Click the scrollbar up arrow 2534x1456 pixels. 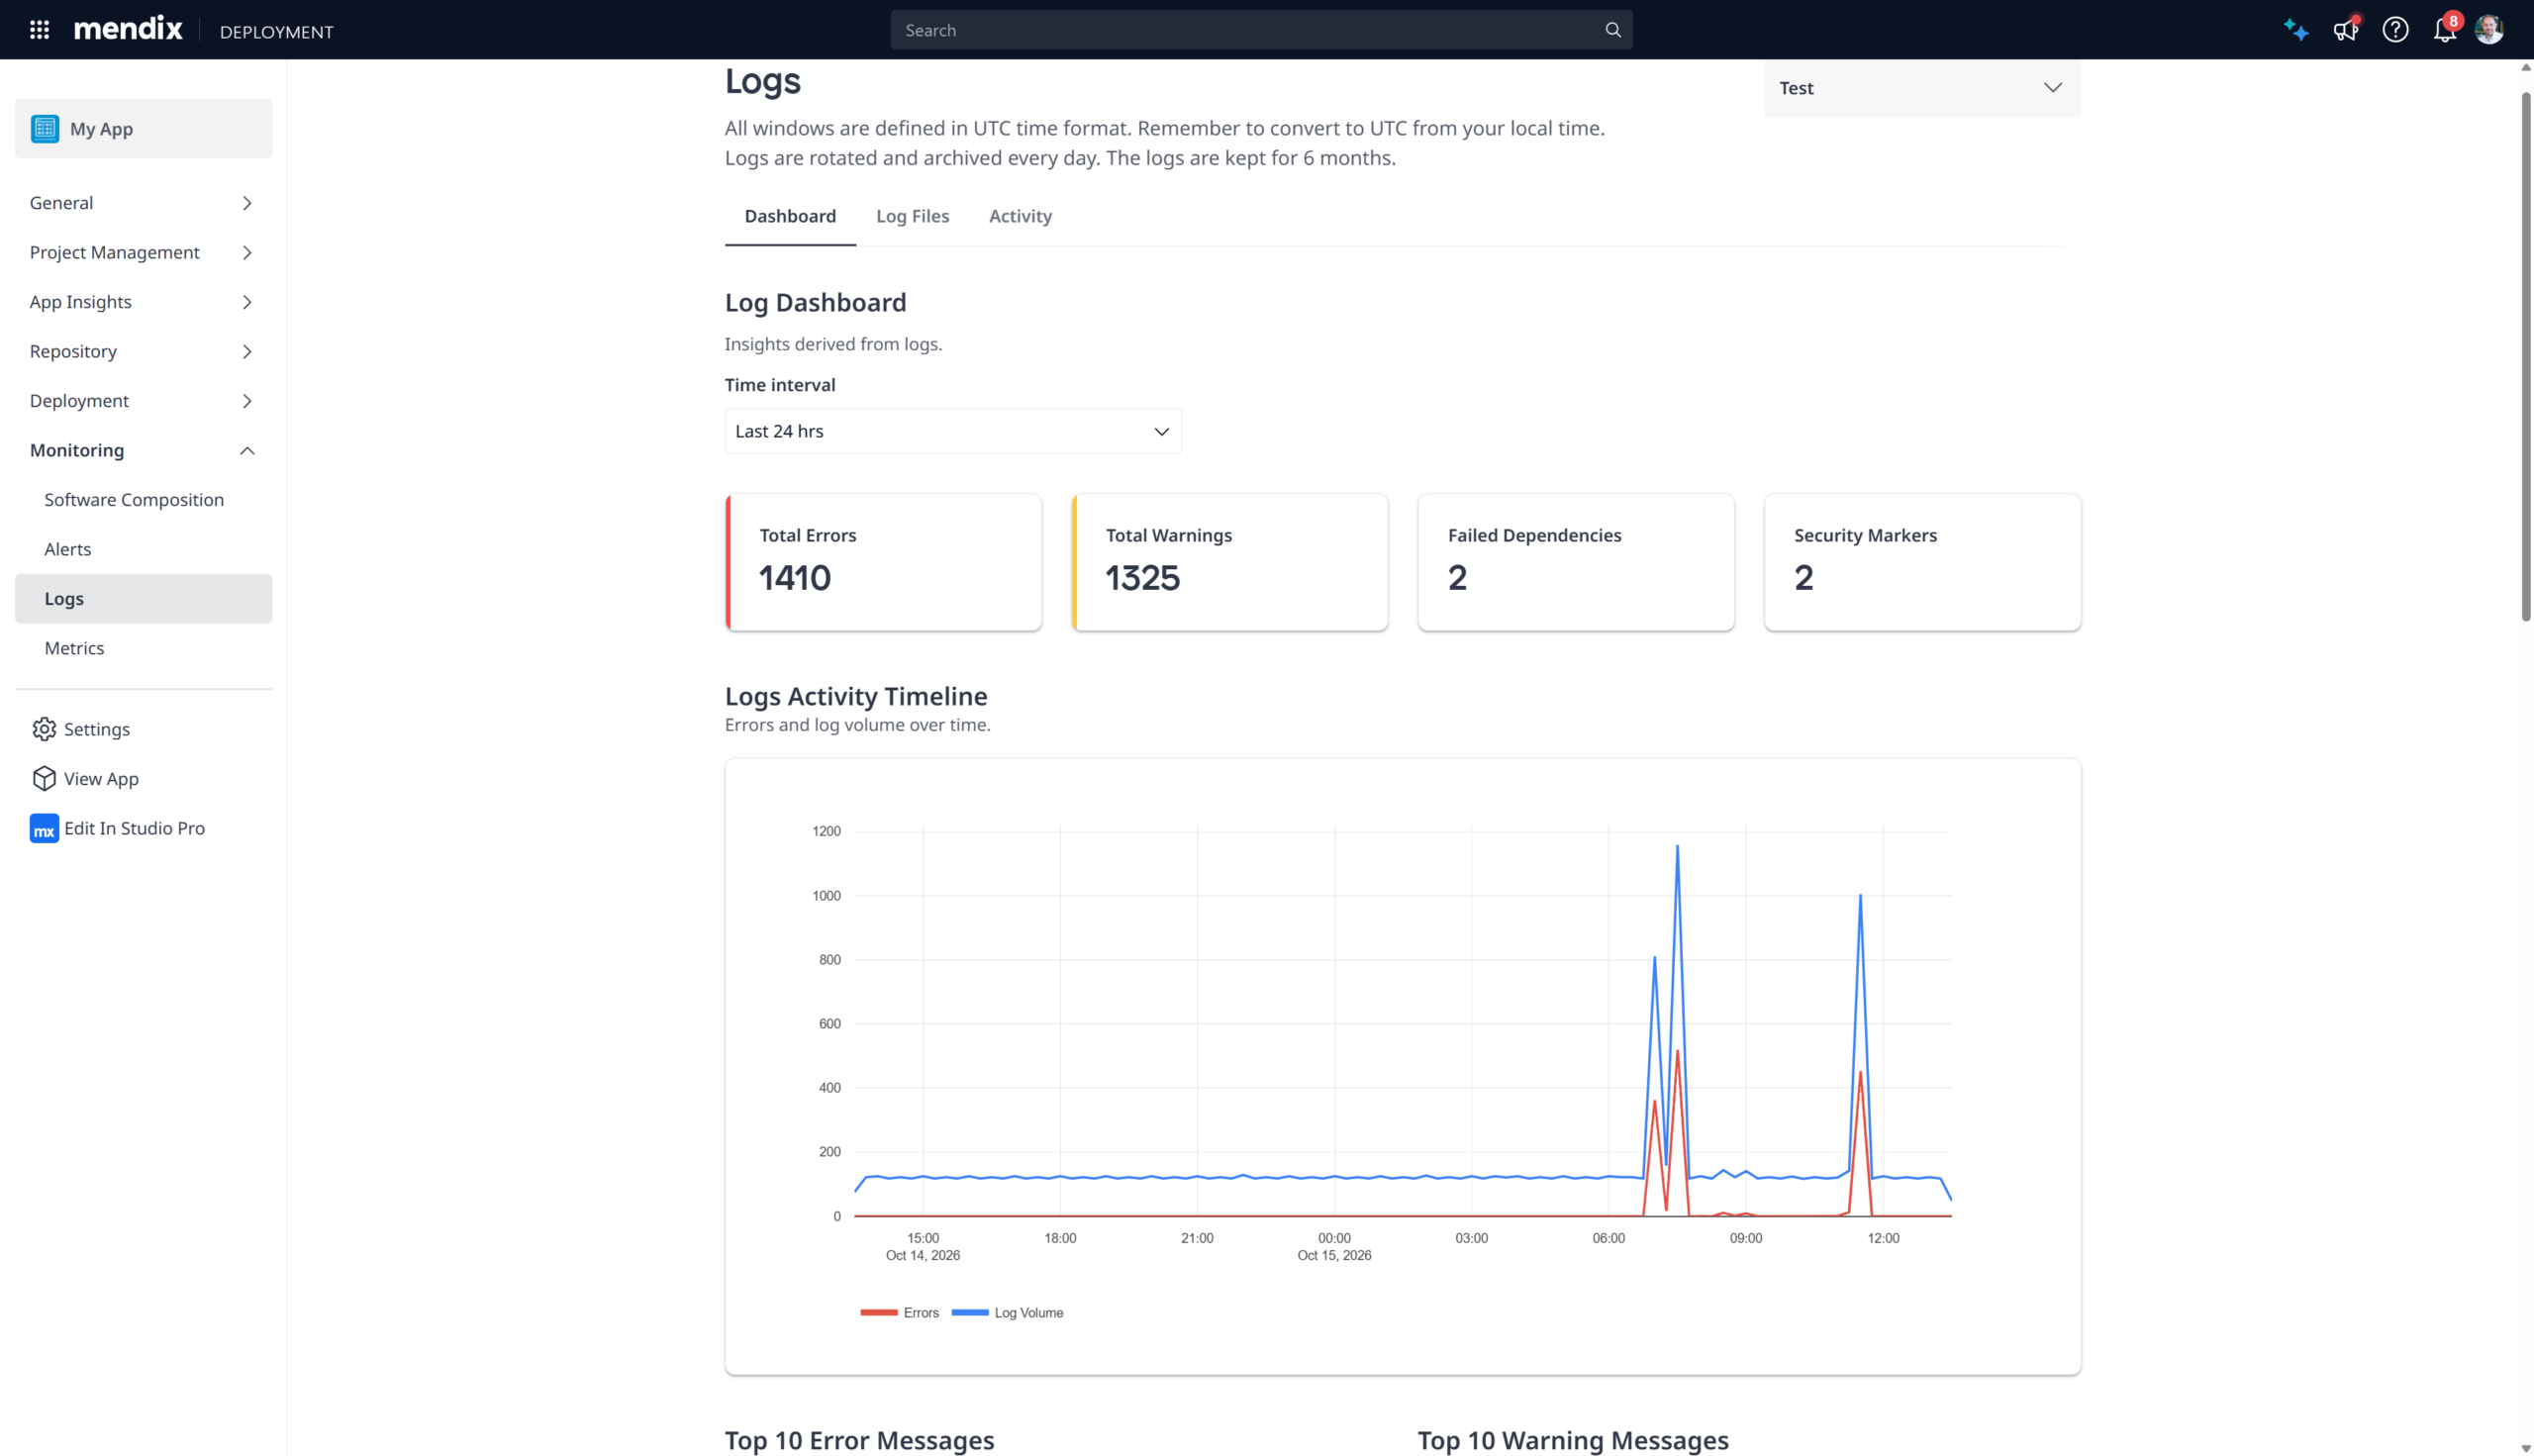point(2525,68)
